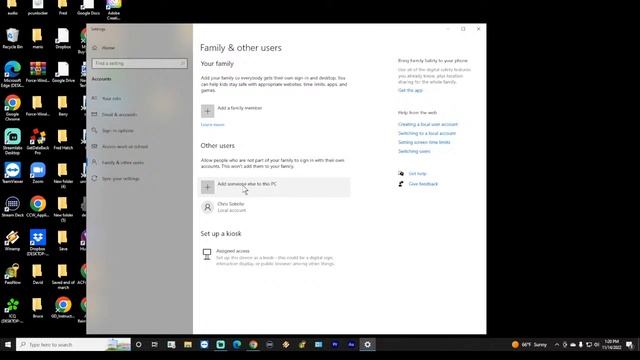Open Setting screen time limits help link
This screenshot has width=640, height=360.
click(x=424, y=142)
